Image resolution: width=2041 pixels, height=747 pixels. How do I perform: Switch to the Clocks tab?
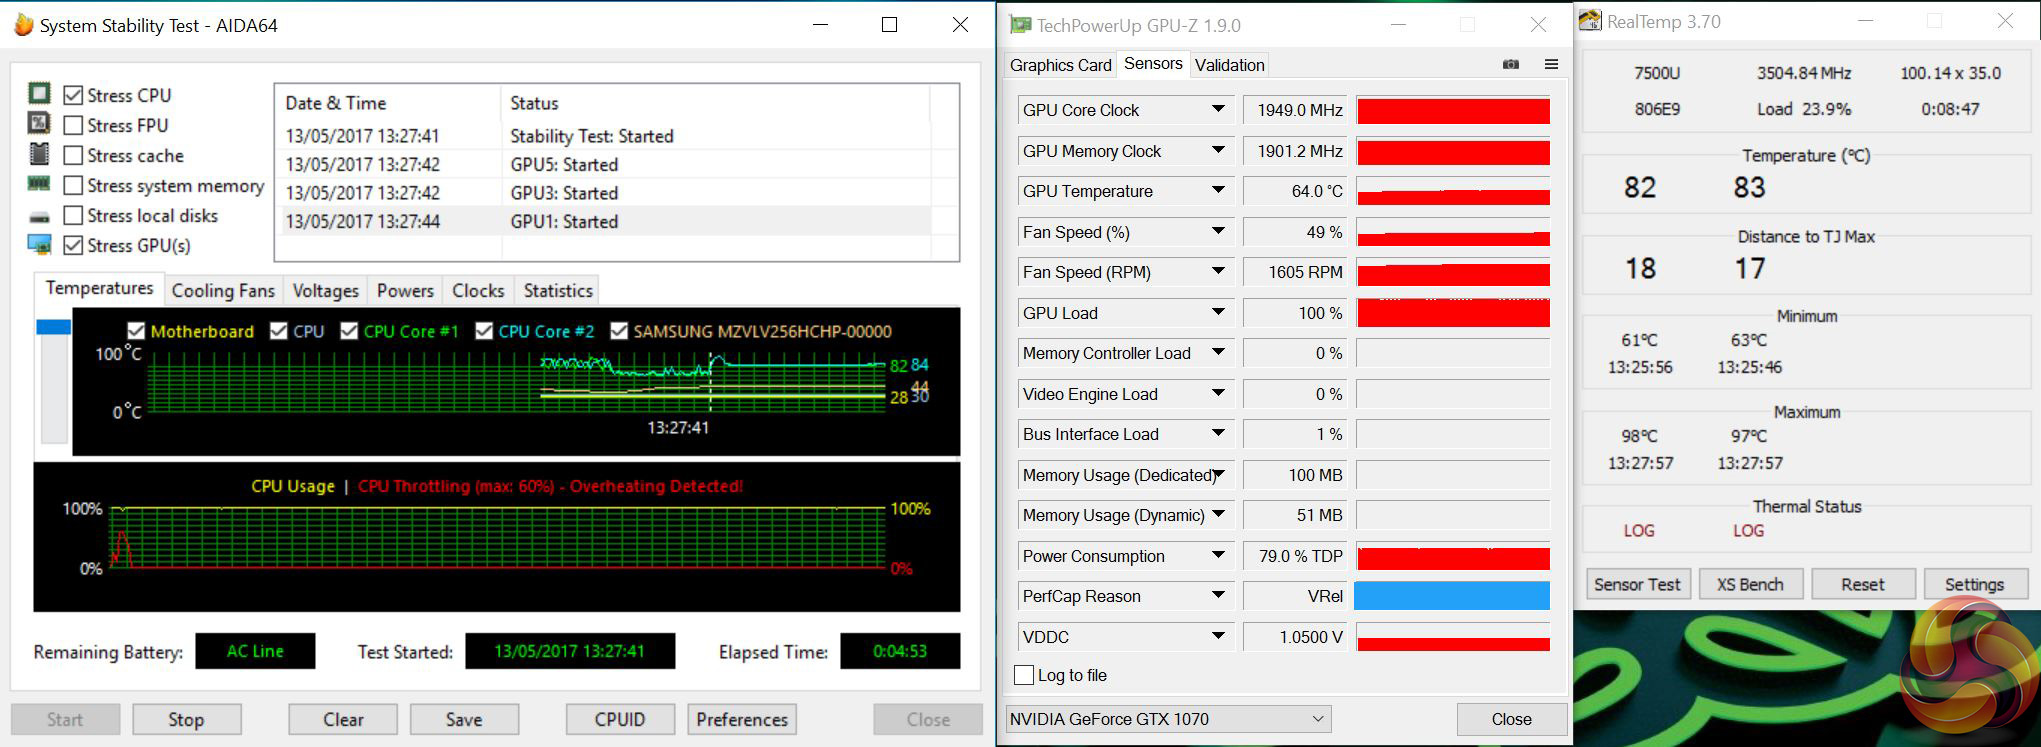478,290
